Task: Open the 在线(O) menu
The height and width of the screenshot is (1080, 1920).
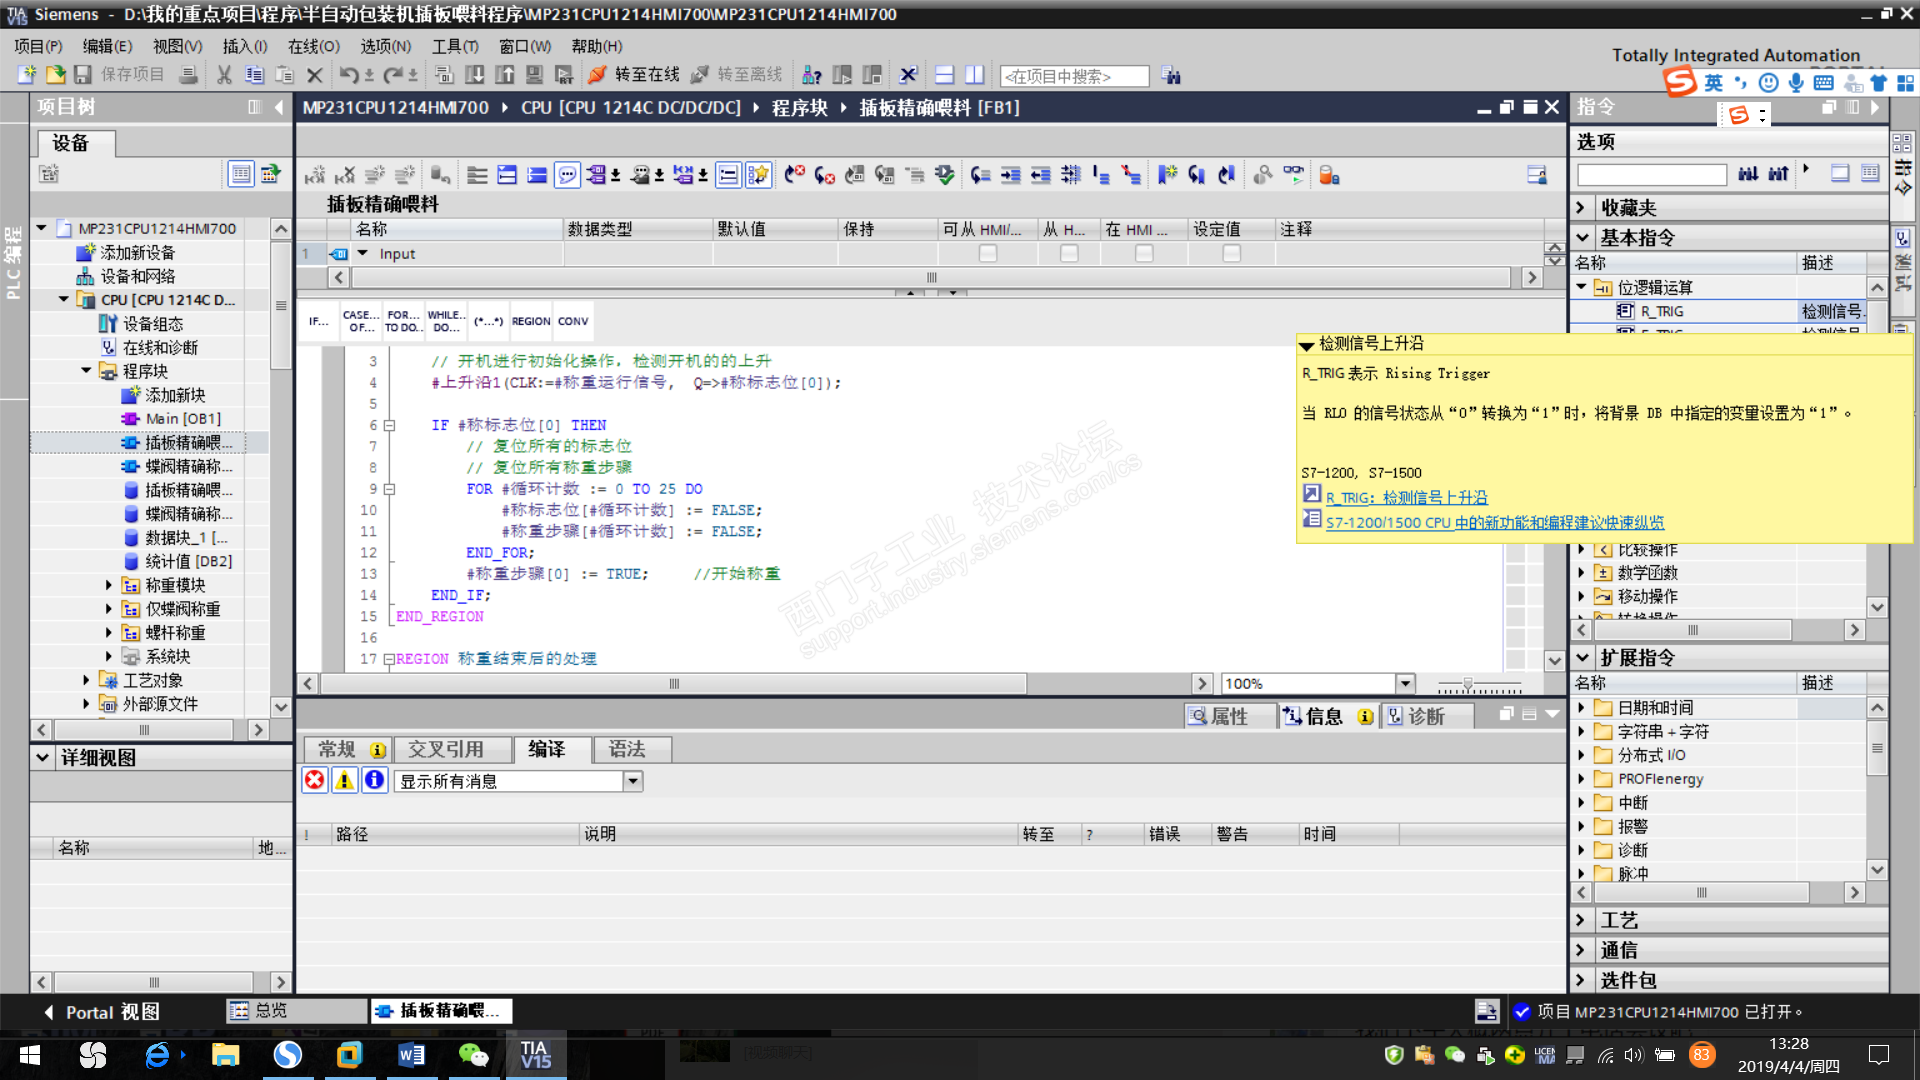Action: coord(313,46)
